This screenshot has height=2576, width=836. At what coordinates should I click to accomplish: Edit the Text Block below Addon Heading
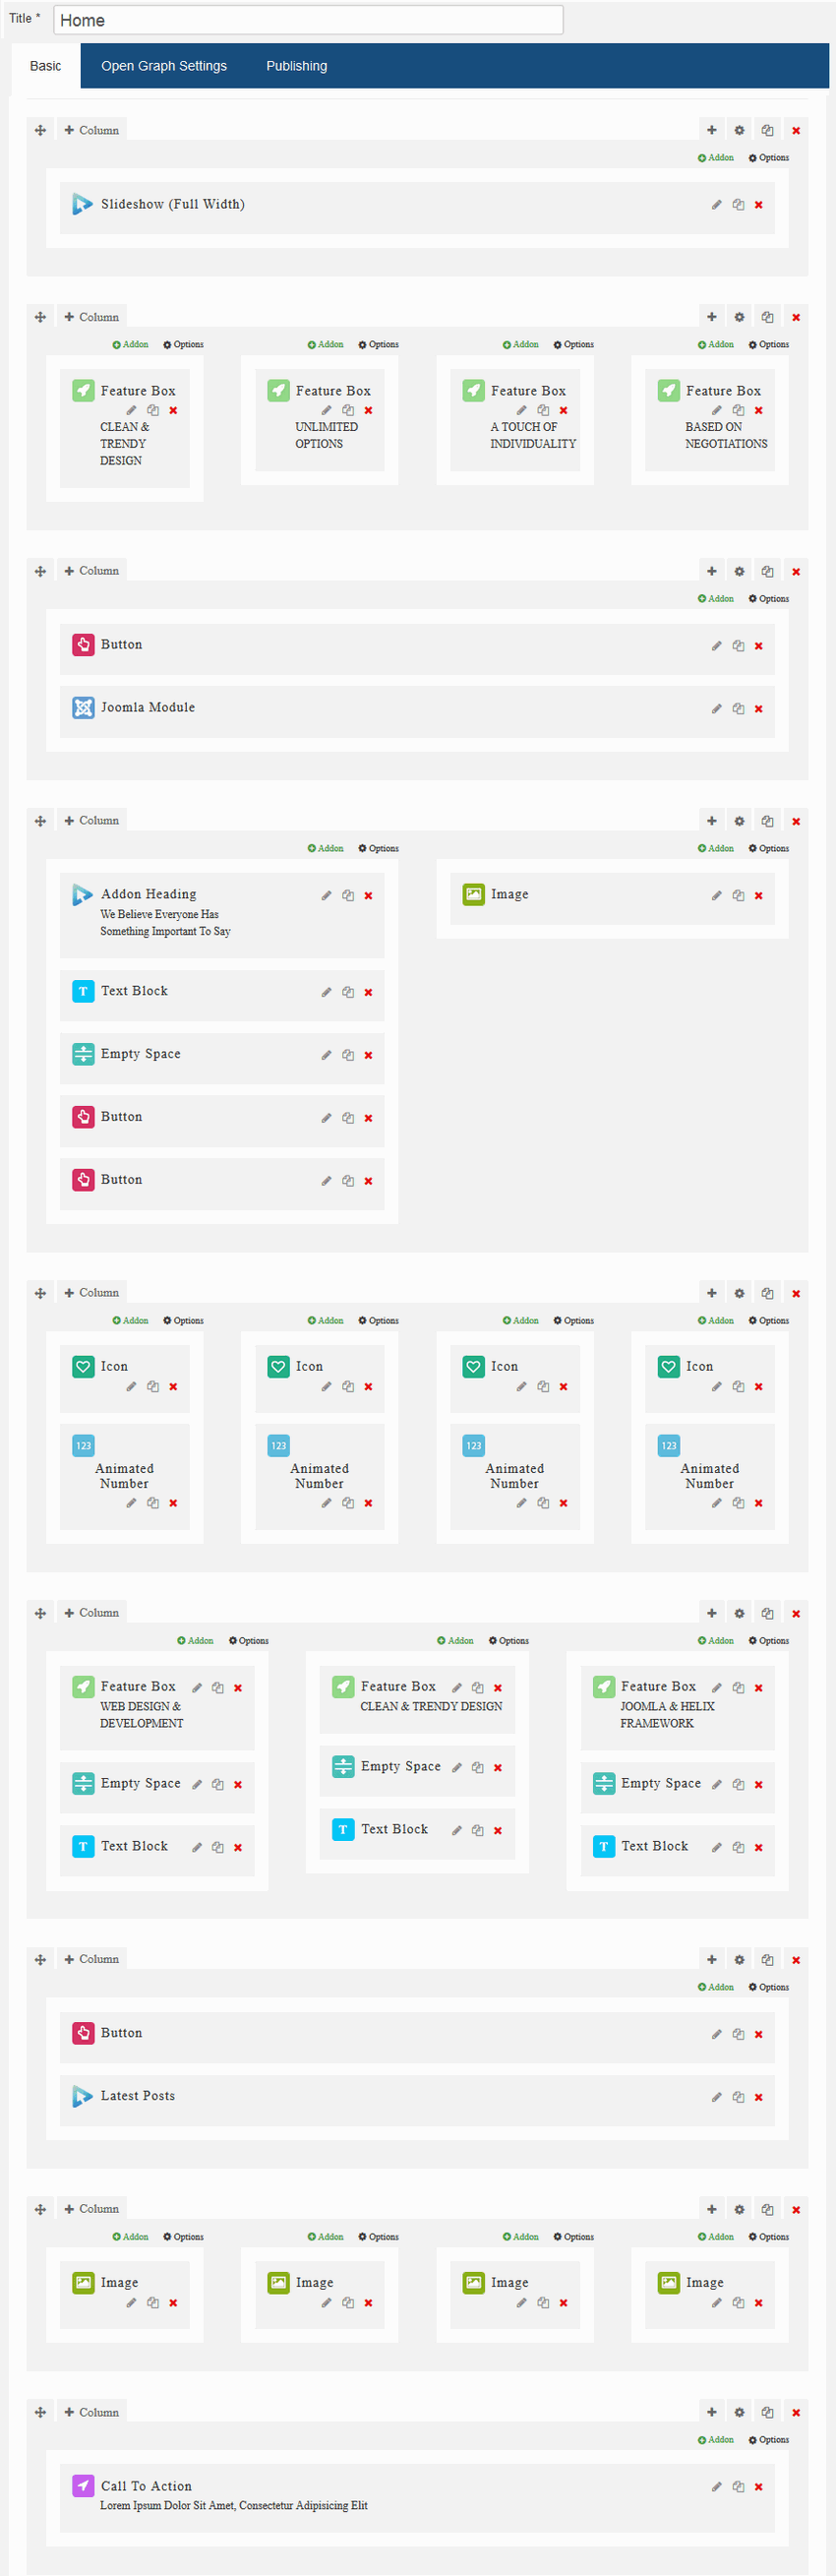click(326, 993)
